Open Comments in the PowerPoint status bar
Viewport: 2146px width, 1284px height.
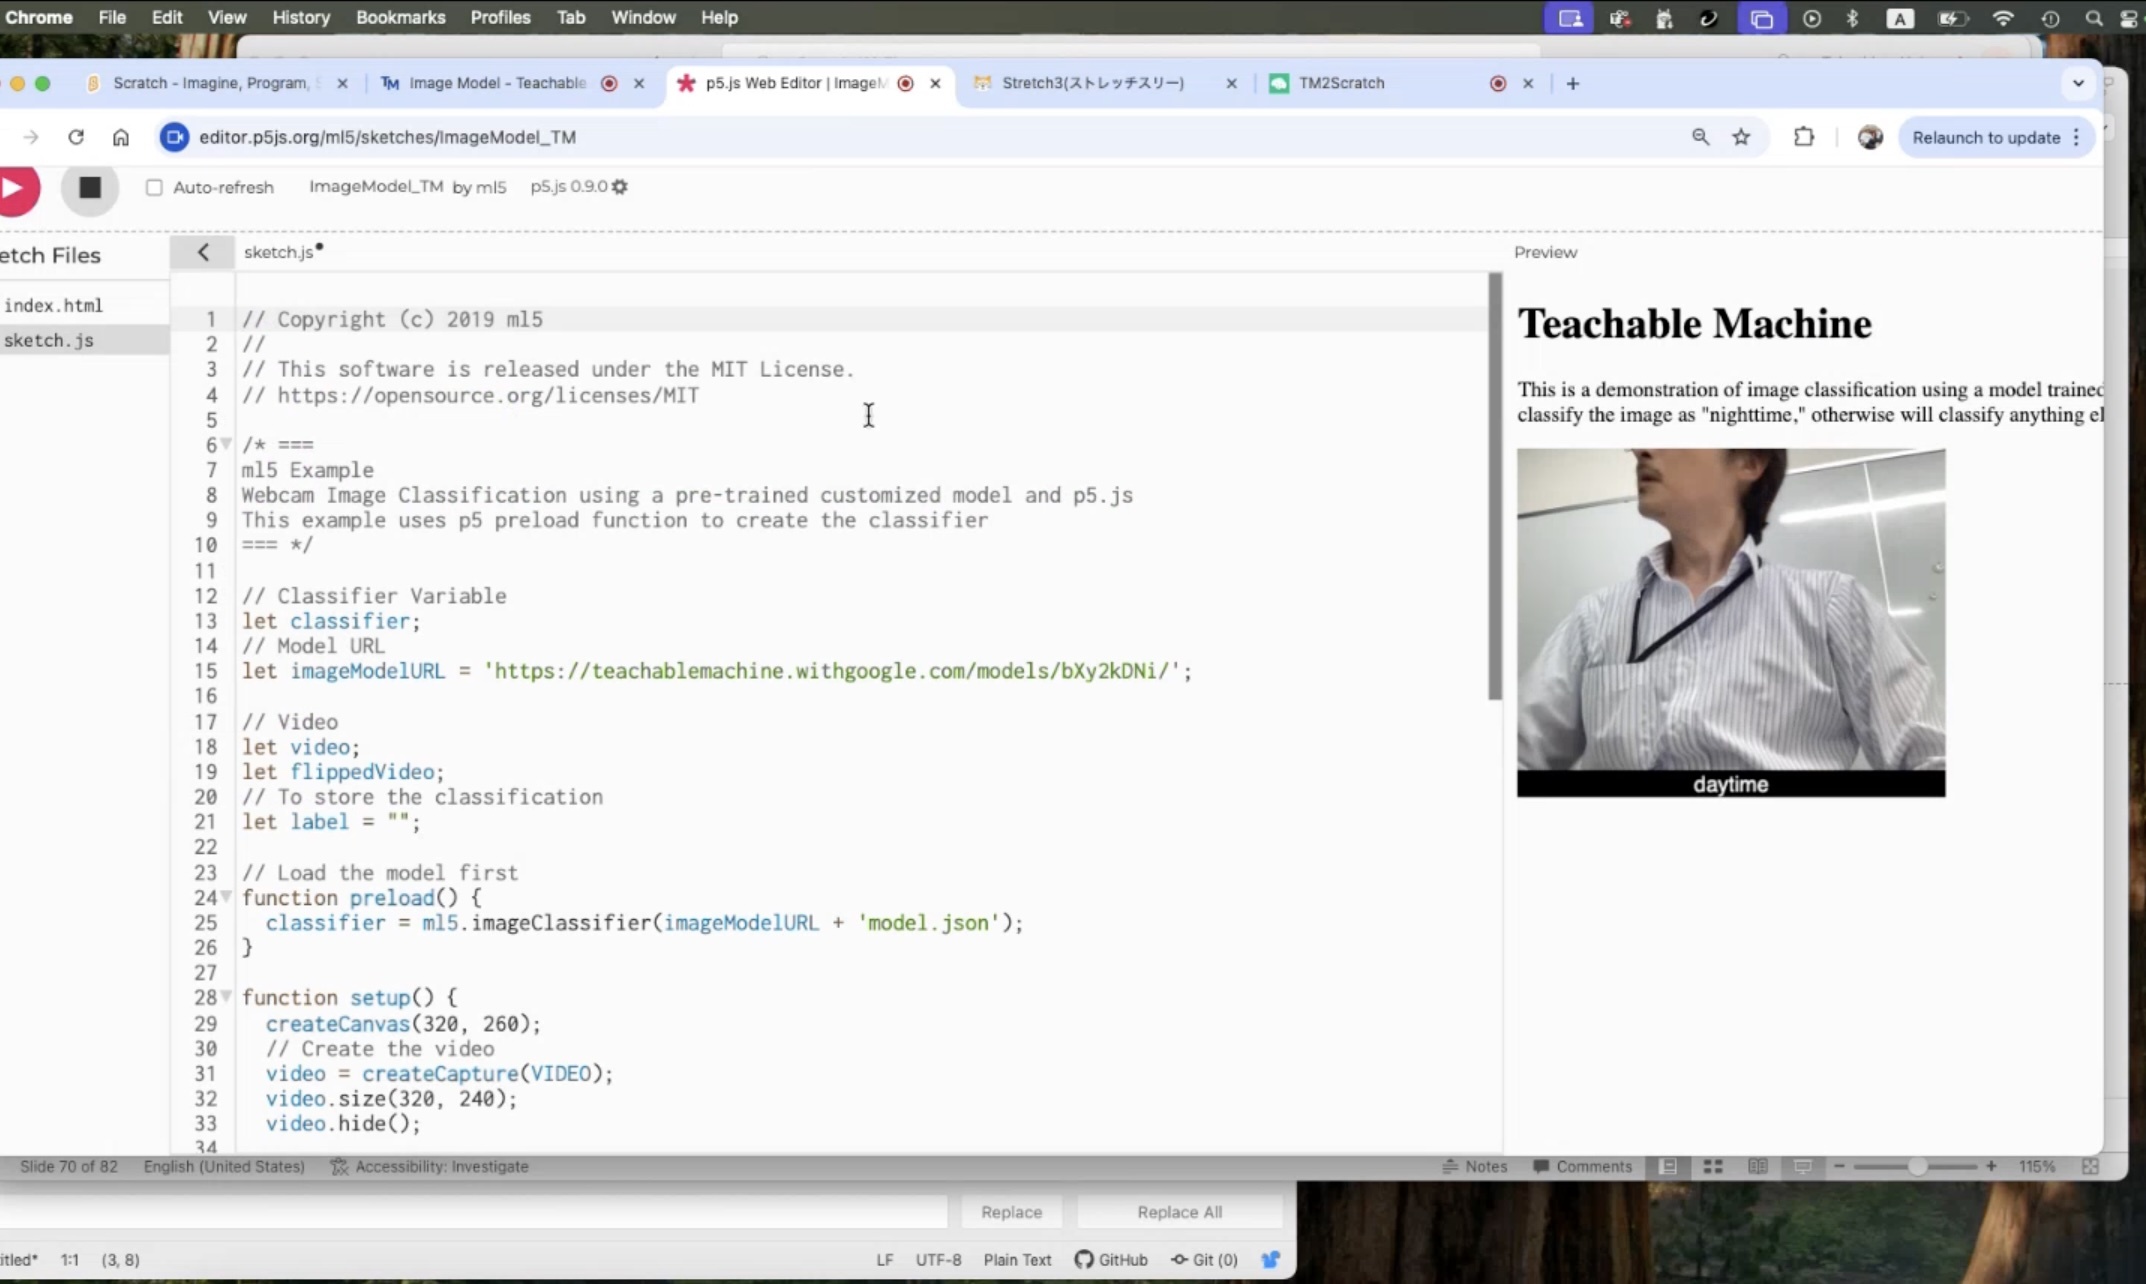tap(1582, 1166)
